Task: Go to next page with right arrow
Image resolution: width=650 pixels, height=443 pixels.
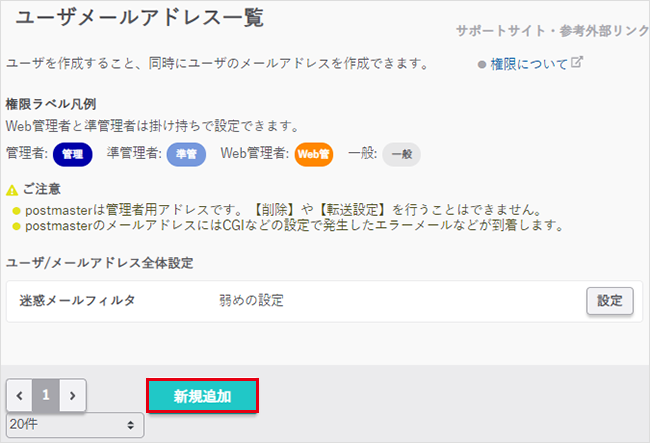Action: point(72,395)
